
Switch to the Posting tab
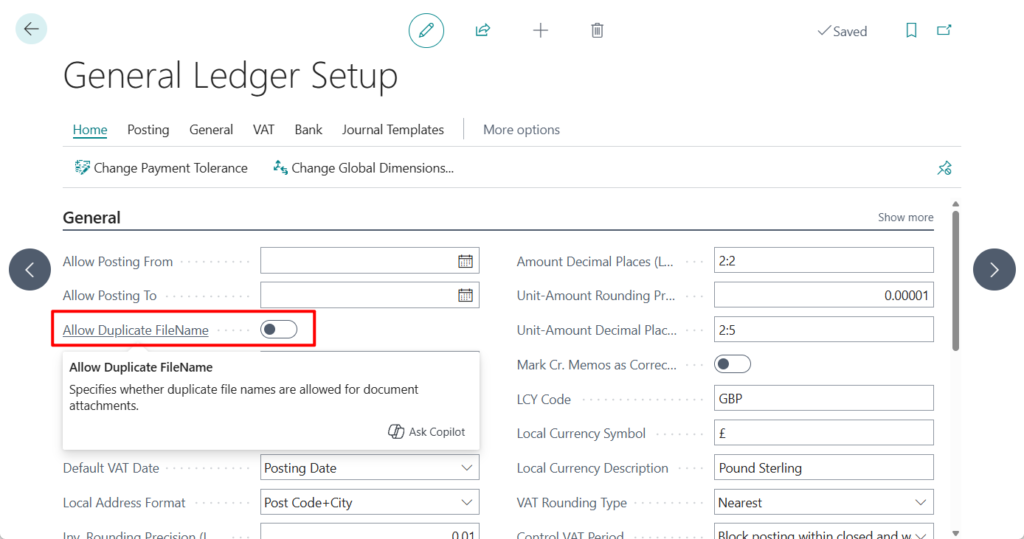point(148,130)
